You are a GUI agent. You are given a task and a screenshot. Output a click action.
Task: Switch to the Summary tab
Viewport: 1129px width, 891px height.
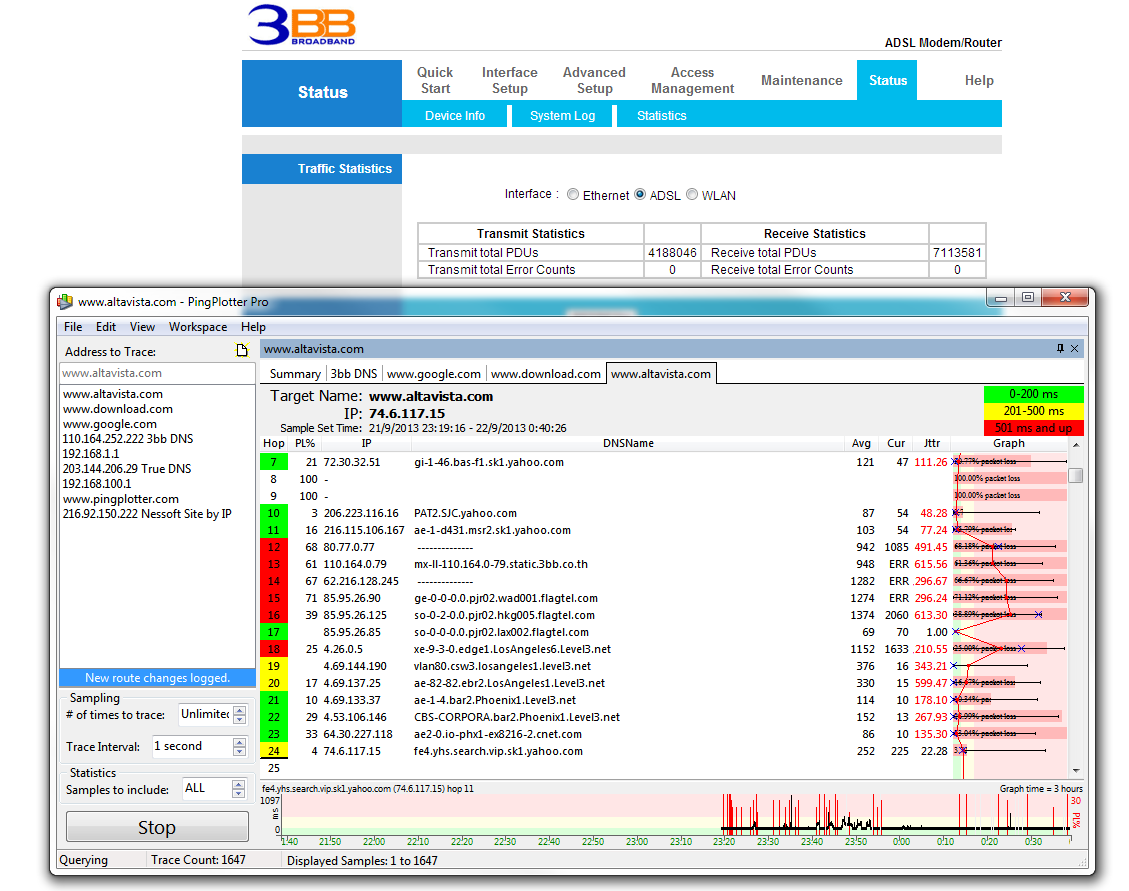tap(295, 374)
